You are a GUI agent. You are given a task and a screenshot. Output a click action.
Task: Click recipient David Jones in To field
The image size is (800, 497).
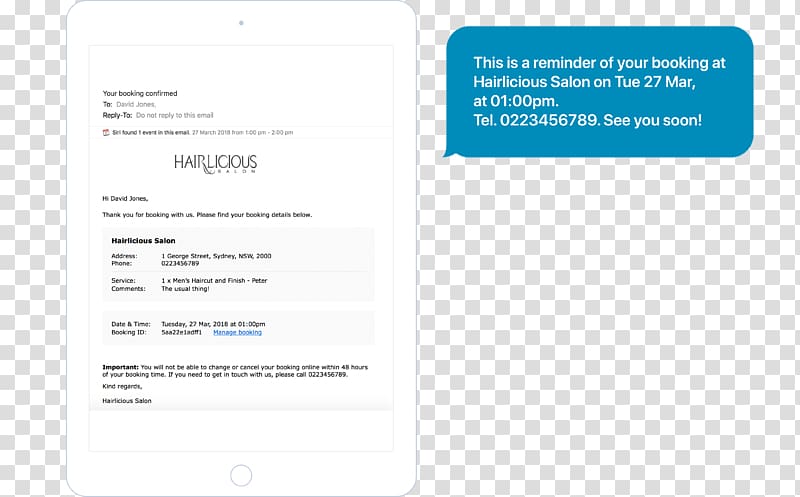point(136,104)
